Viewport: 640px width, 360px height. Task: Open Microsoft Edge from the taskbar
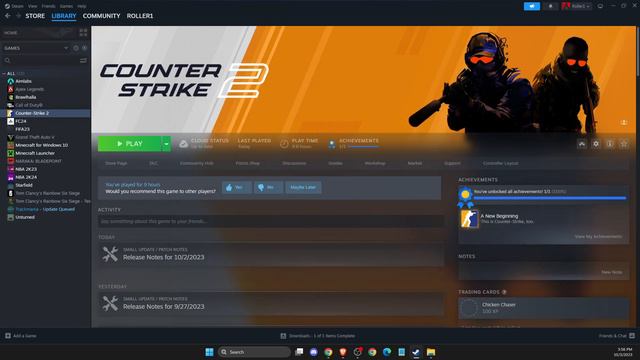point(387,352)
